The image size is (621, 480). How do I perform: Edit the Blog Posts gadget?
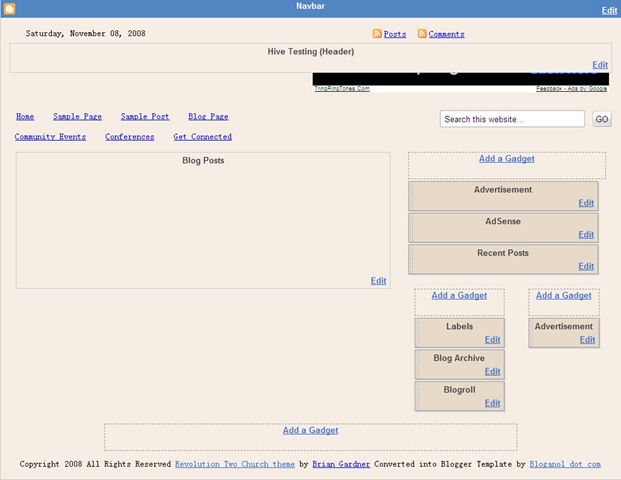pos(379,281)
